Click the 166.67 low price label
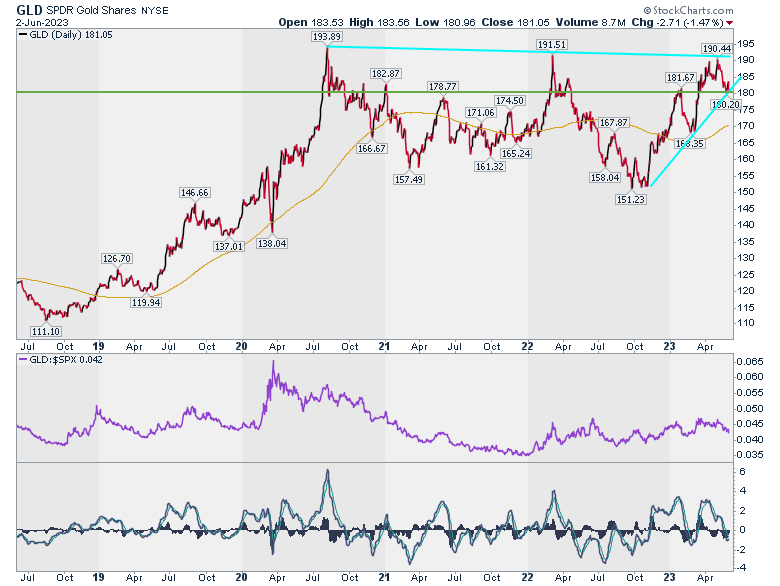Image resolution: width=780 pixels, height=586 pixels. click(372, 148)
